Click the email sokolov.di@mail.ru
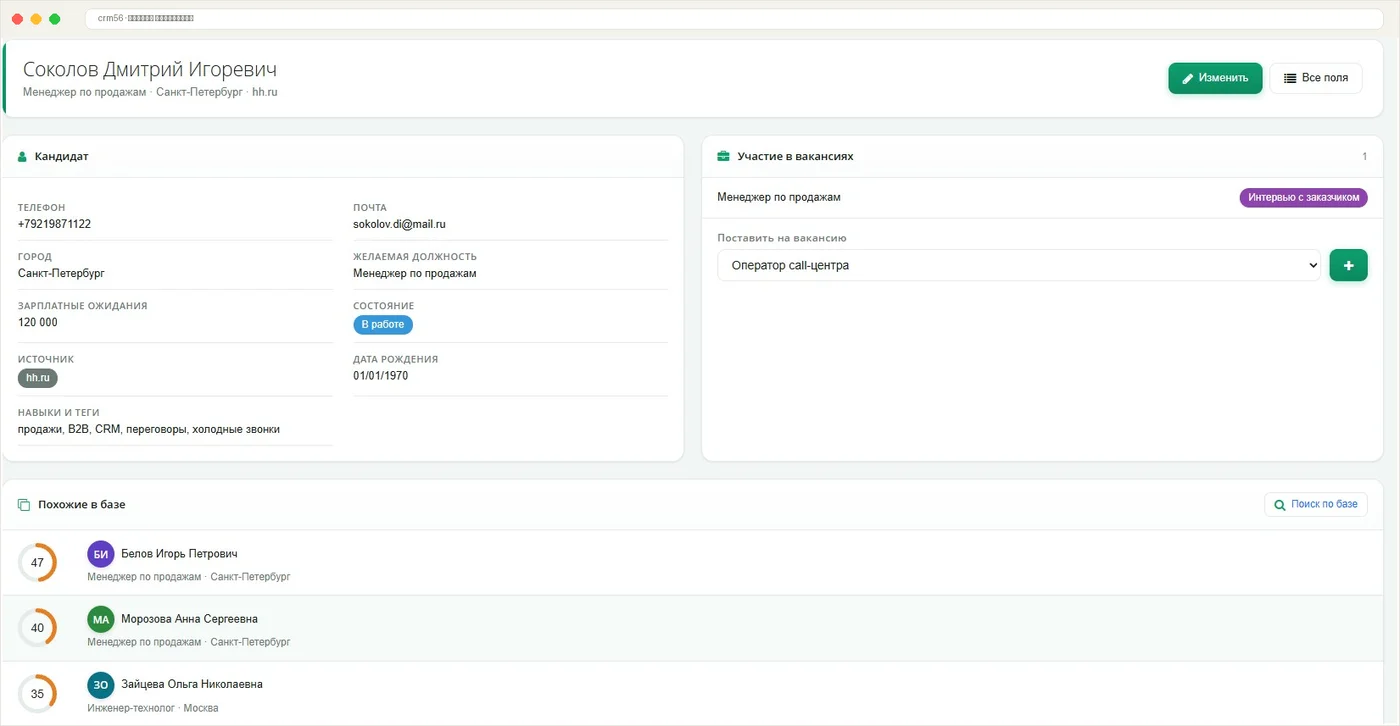Viewport: 1400px width, 726px height. pyautogui.click(x=399, y=224)
